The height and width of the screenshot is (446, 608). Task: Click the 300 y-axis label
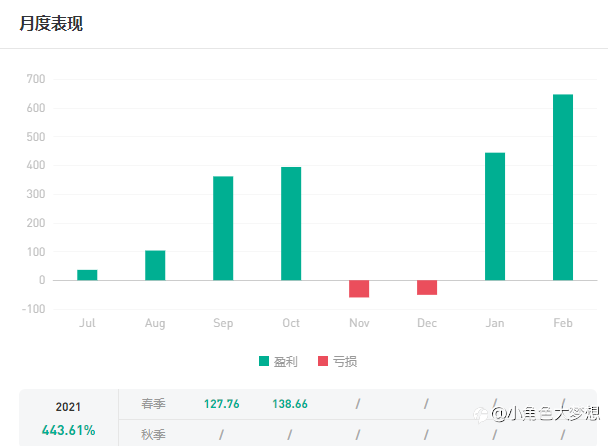click(36, 194)
